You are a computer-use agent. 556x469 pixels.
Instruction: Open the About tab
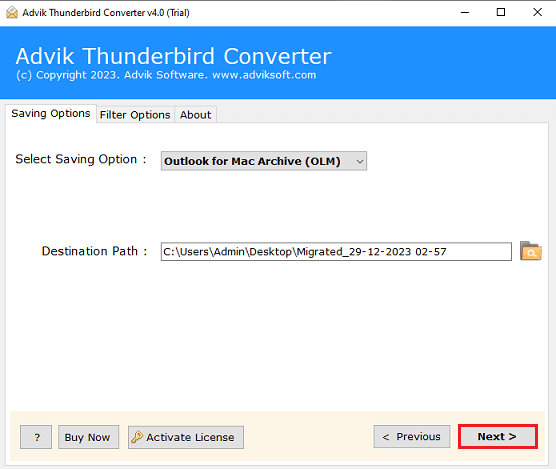pos(195,115)
